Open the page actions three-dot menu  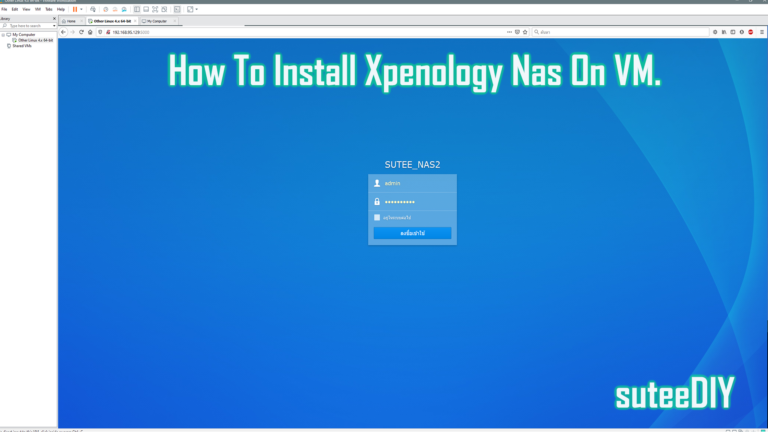point(509,32)
